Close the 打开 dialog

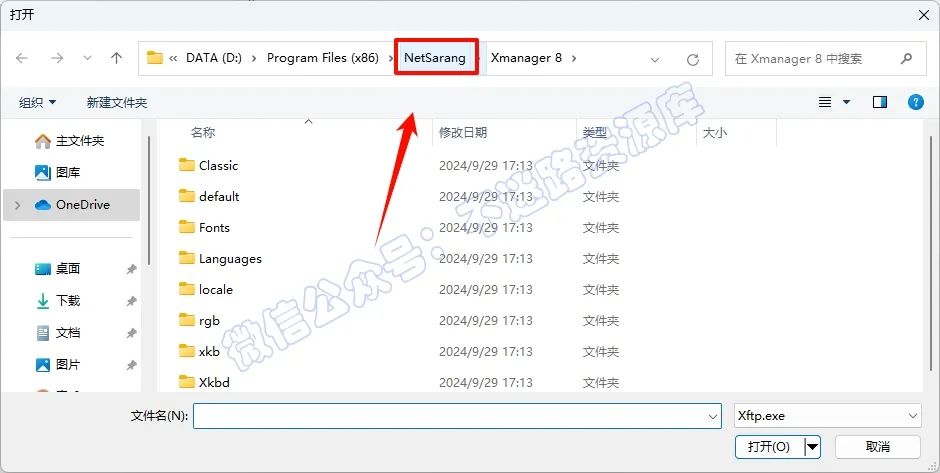(924, 15)
